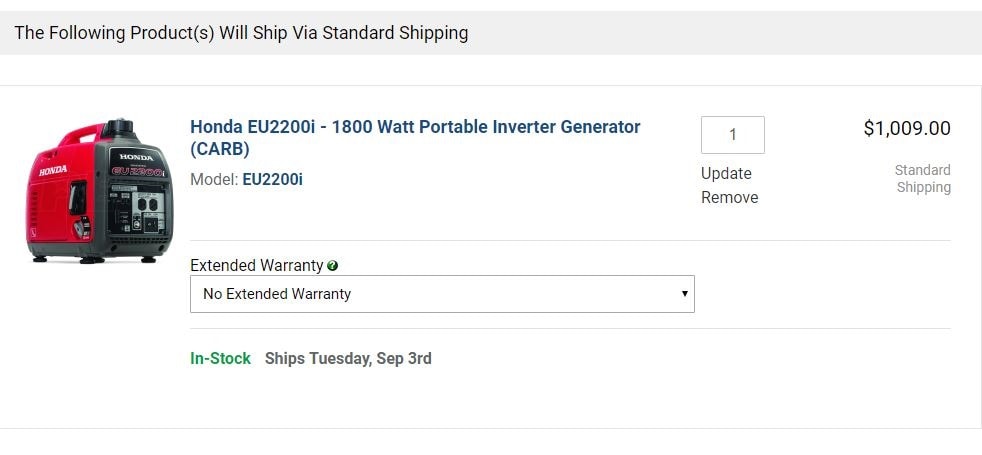The image size is (982, 455).
Task: Click the Ships Tuesday, Sep 3rd text
Action: point(348,358)
